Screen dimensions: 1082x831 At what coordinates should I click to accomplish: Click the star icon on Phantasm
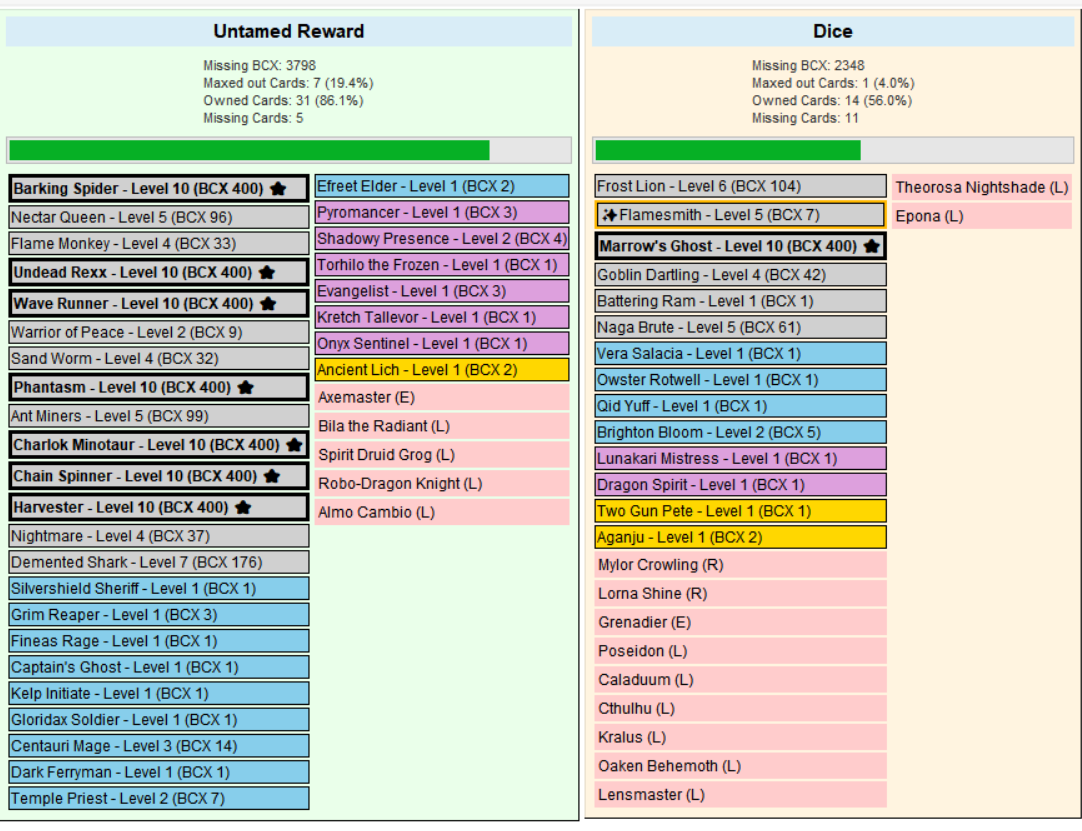(x=246, y=387)
